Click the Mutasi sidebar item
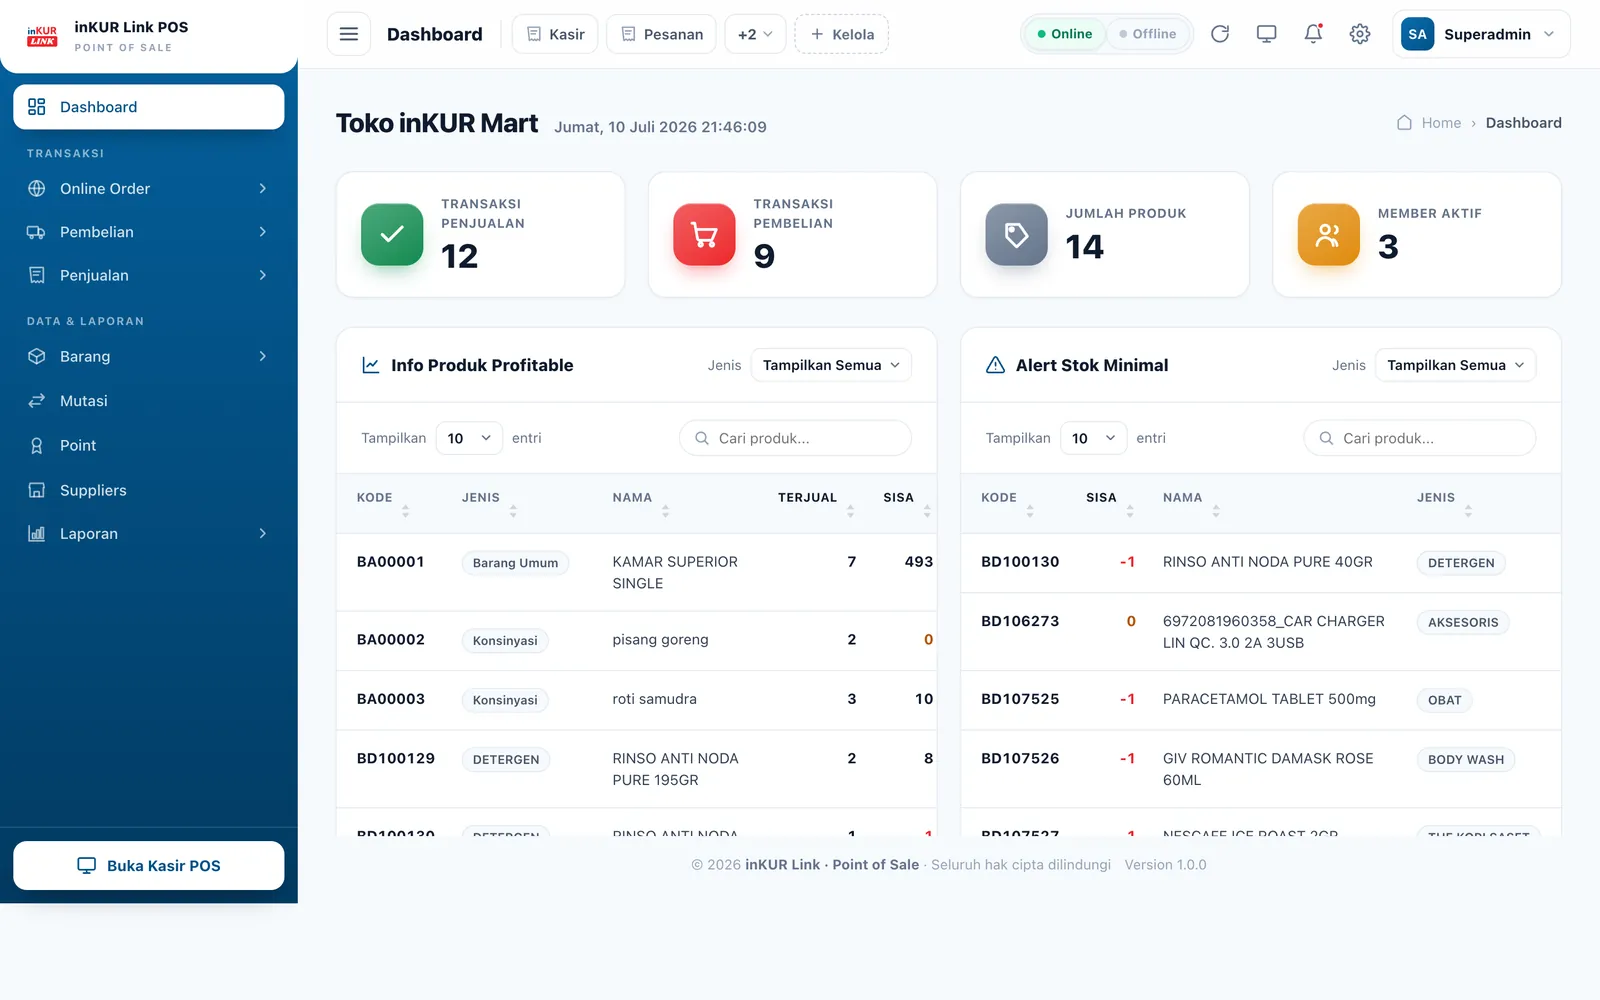 pyautogui.click(x=148, y=401)
